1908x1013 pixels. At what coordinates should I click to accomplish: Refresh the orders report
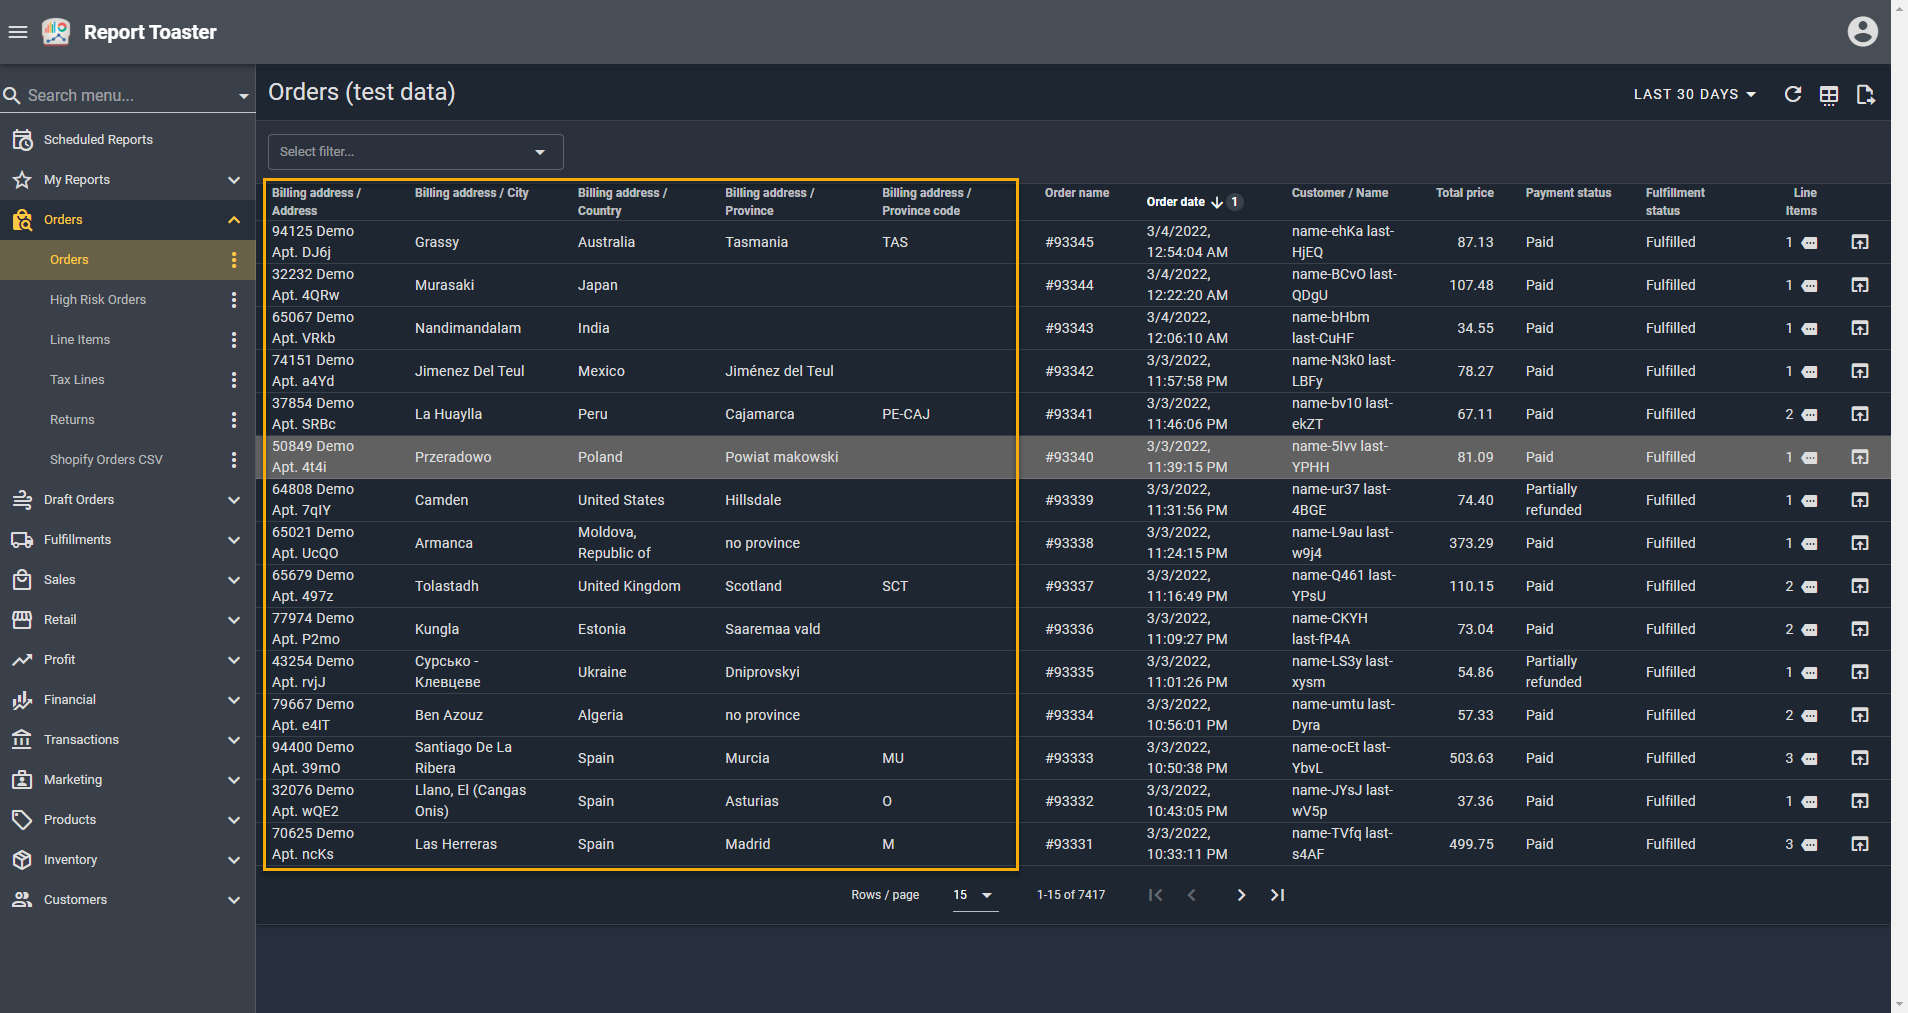coord(1793,94)
